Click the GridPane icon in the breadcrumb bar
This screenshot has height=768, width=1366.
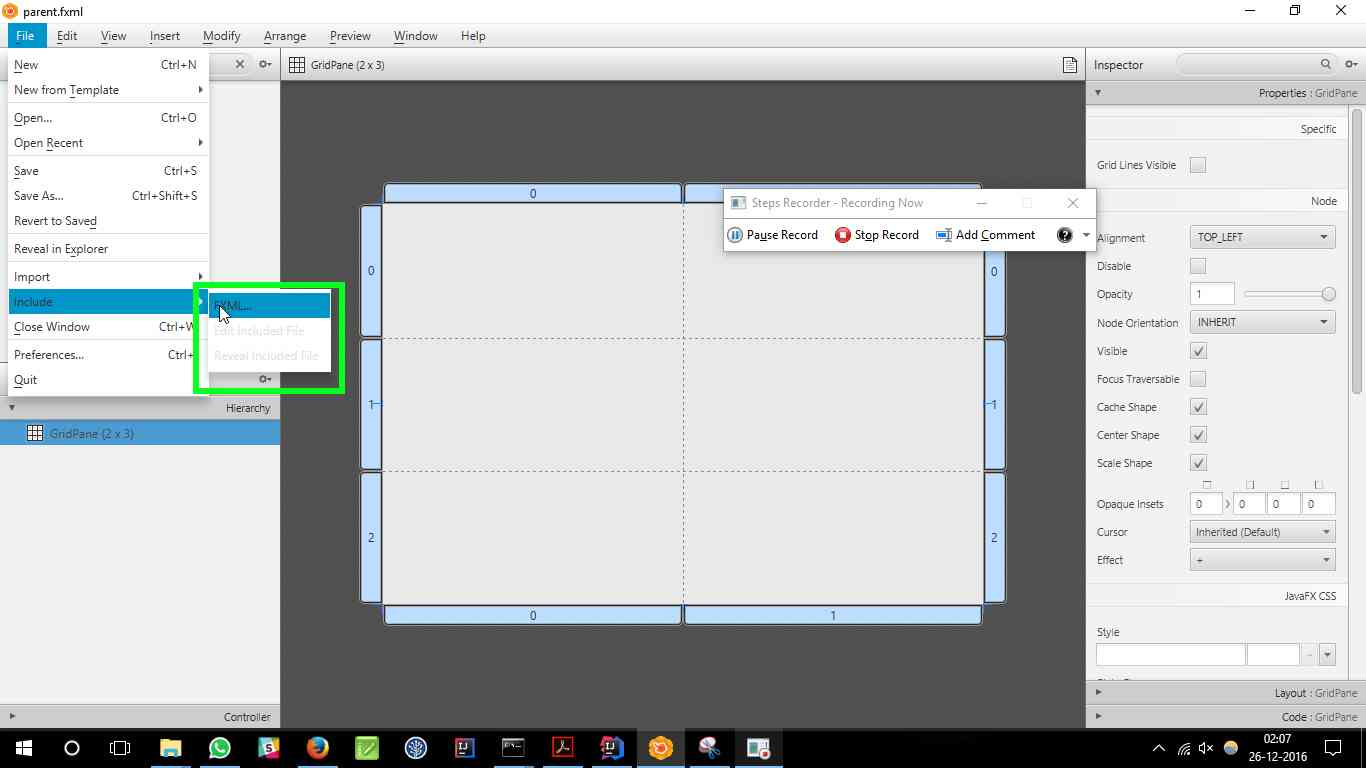point(296,65)
